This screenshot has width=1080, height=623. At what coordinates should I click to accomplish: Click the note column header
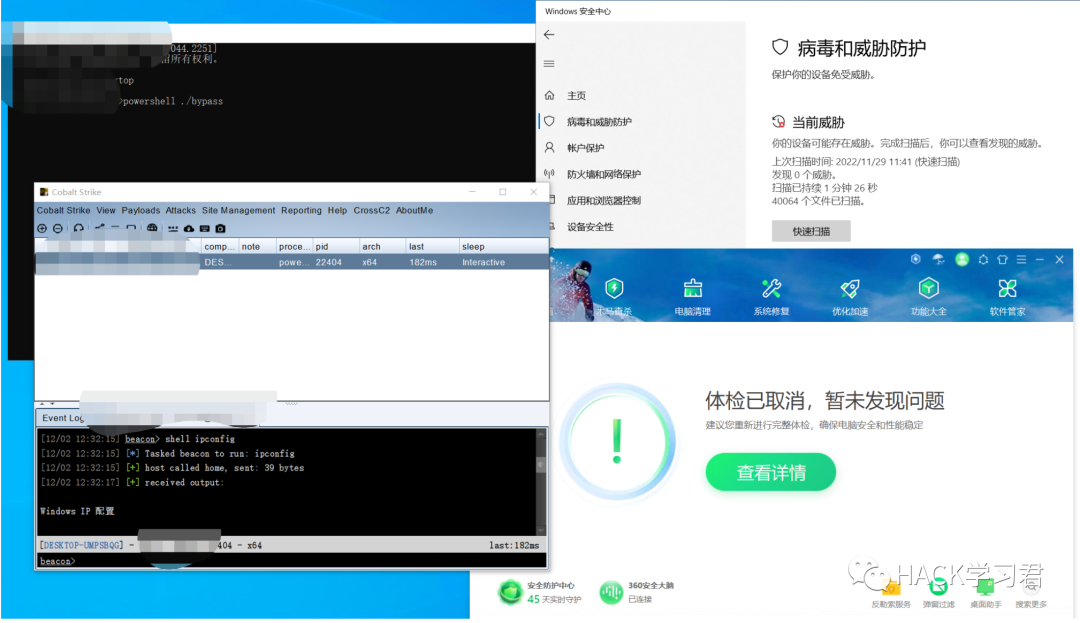pos(257,246)
